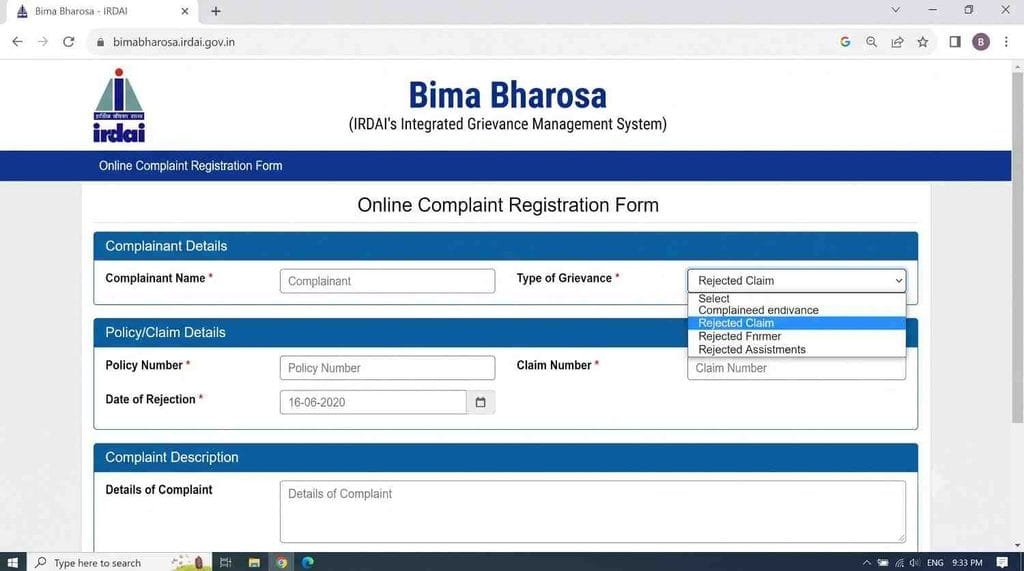Click the zoom magnifier icon in toolbar

pos(871,42)
